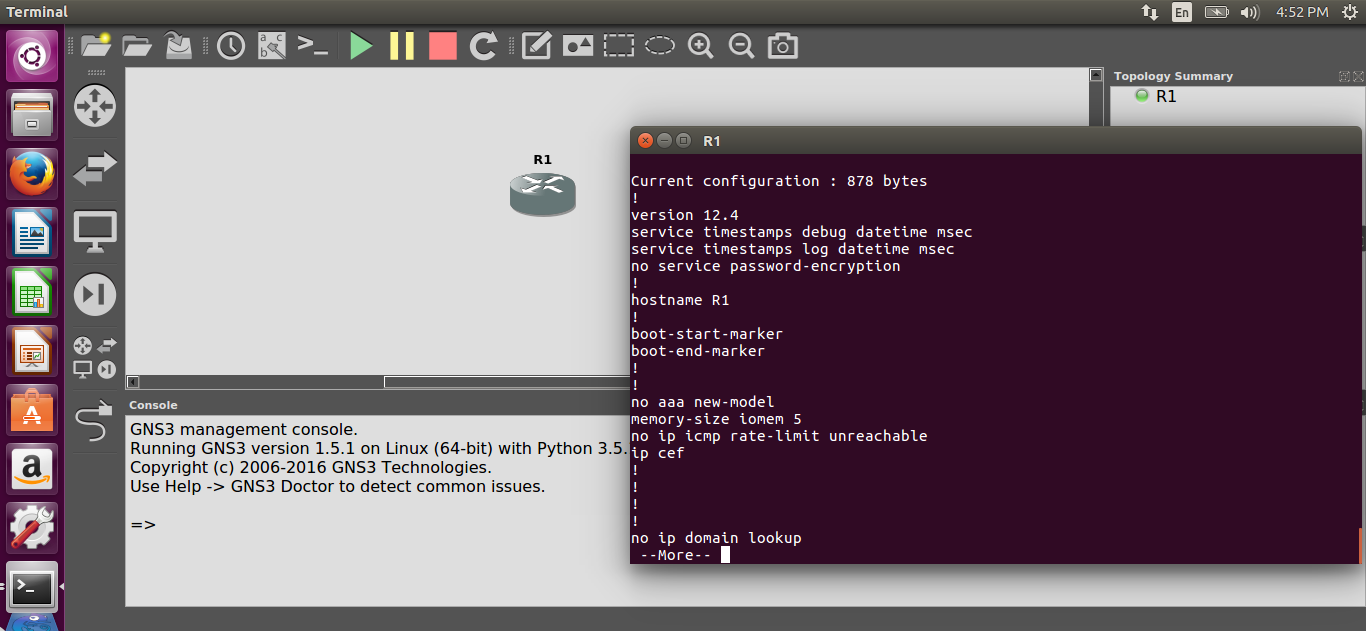
Task: Click the canvas scroll-up arrow
Action: [1095, 75]
